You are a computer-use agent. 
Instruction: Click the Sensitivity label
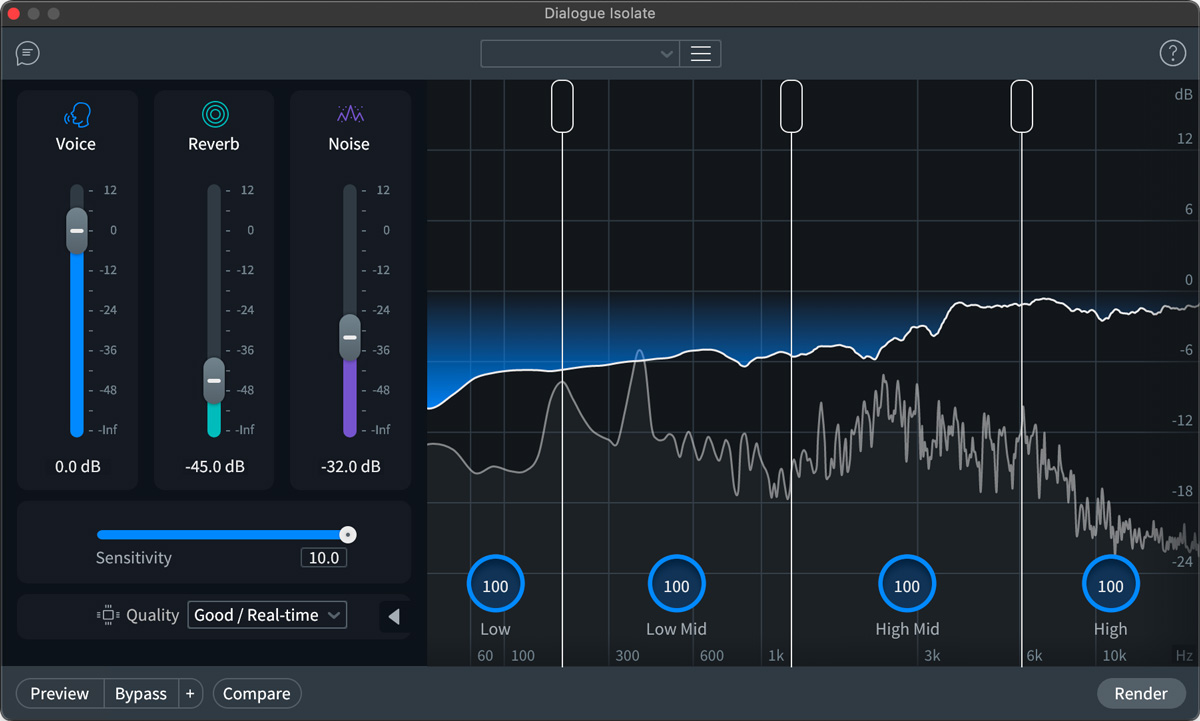pyautogui.click(x=134, y=558)
